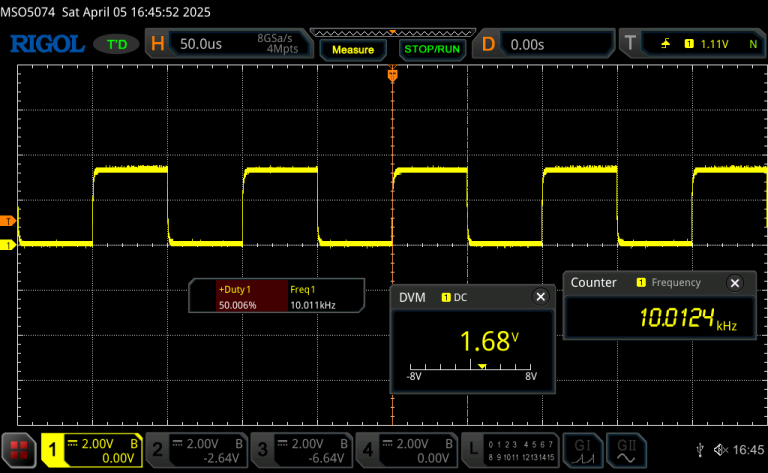Close the DVM panel
The height and width of the screenshot is (473, 768).
click(541, 297)
